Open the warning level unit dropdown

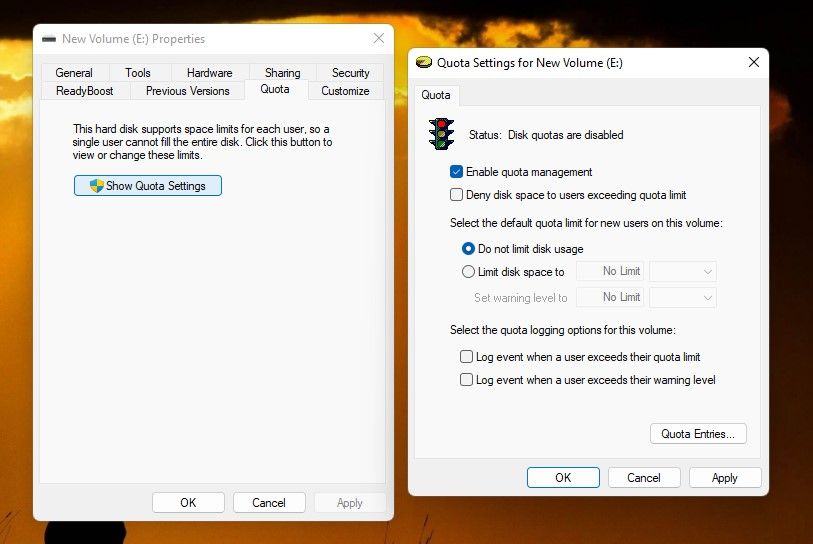tap(683, 298)
